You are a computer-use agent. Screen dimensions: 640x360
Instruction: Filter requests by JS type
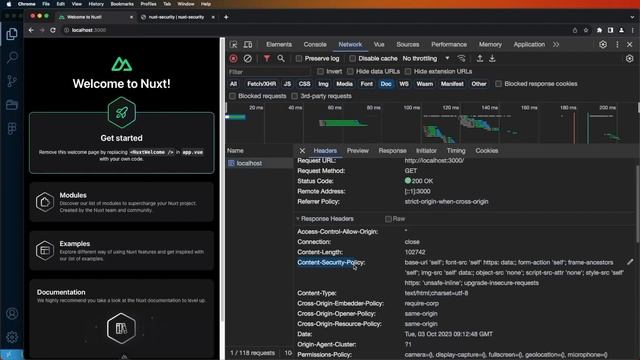click(x=287, y=84)
